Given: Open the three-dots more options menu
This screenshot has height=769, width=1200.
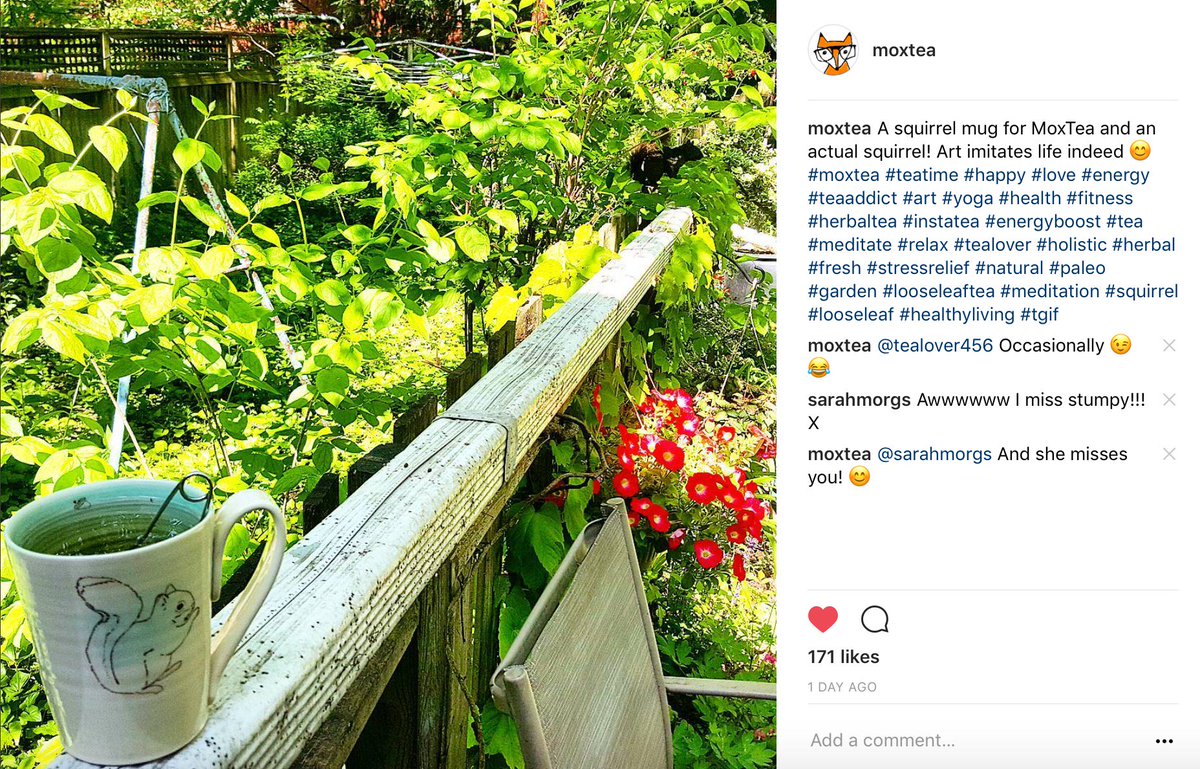Looking at the screenshot, I should click(1164, 741).
